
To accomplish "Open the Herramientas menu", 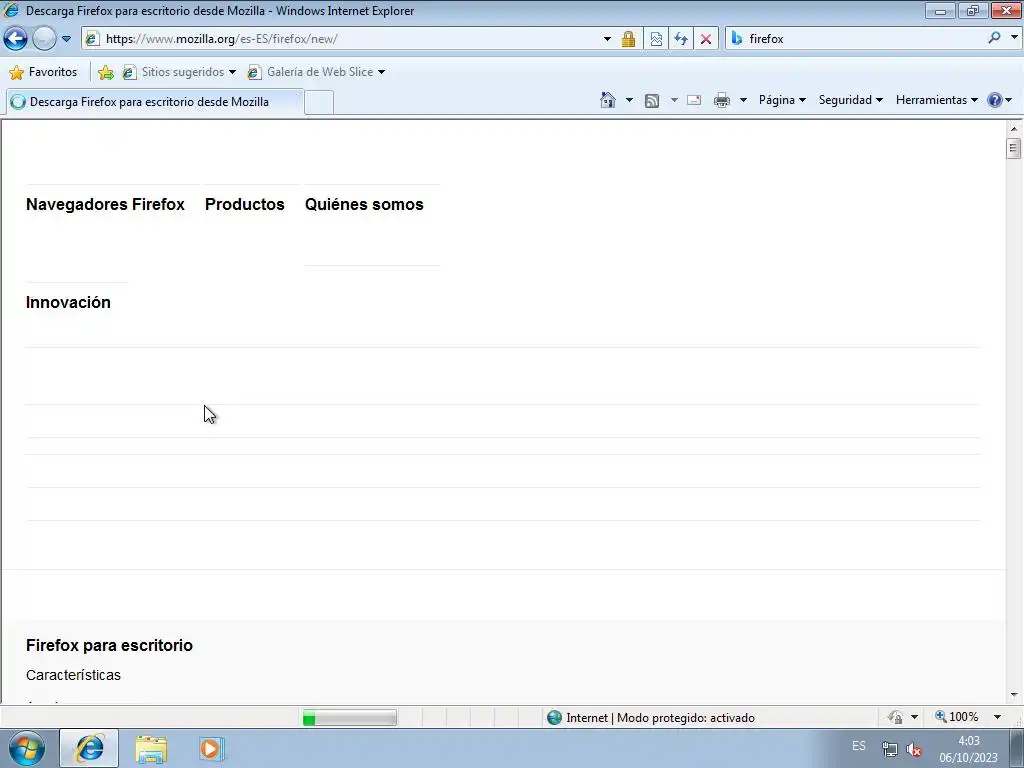I will coord(936,100).
